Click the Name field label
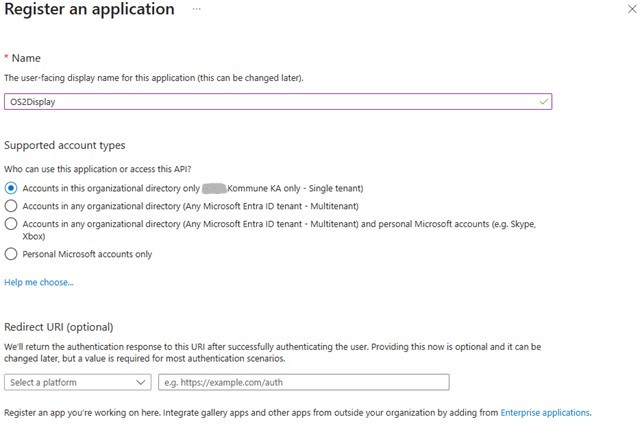This screenshot has height=426, width=642. 26,59
